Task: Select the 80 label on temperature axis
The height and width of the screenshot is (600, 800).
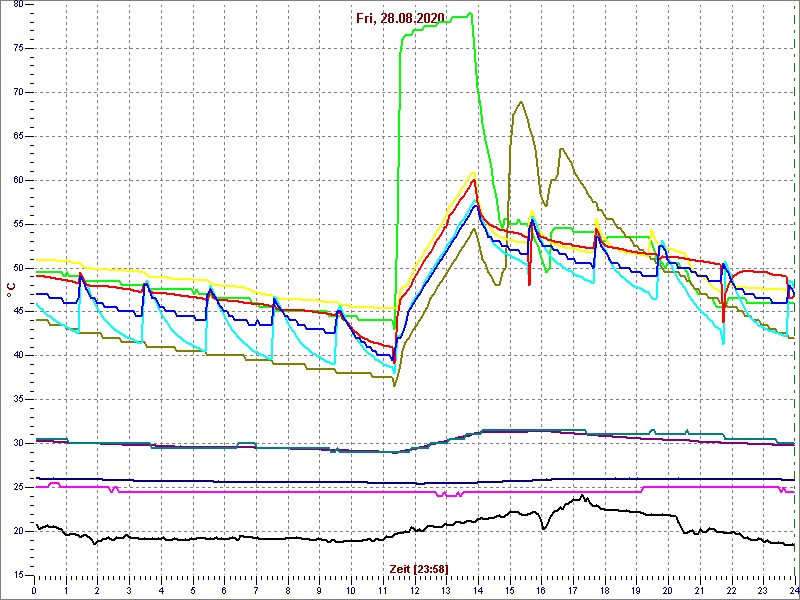Action: click(18, 5)
